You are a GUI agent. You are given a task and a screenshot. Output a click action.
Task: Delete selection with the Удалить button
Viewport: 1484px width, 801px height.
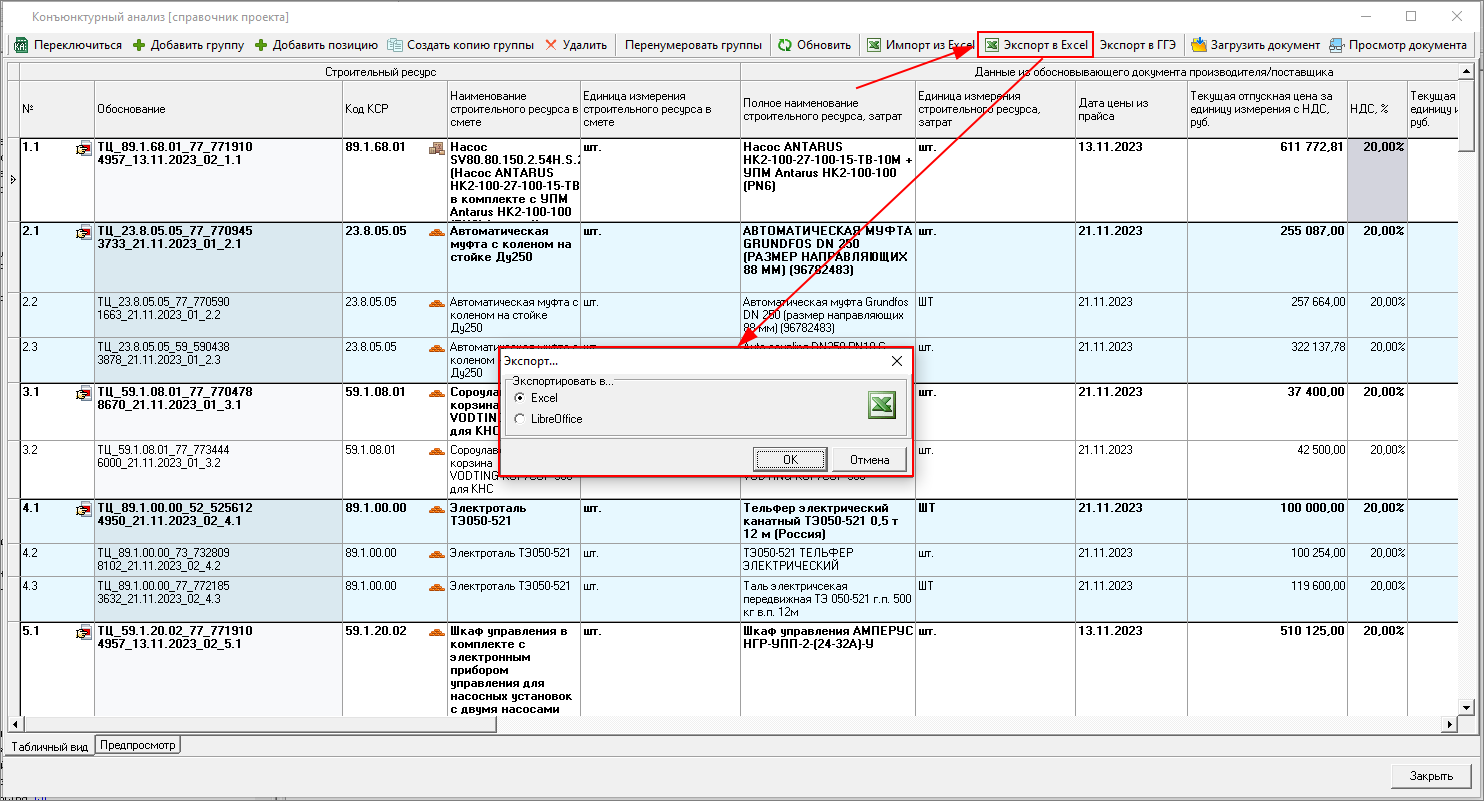[x=576, y=45]
